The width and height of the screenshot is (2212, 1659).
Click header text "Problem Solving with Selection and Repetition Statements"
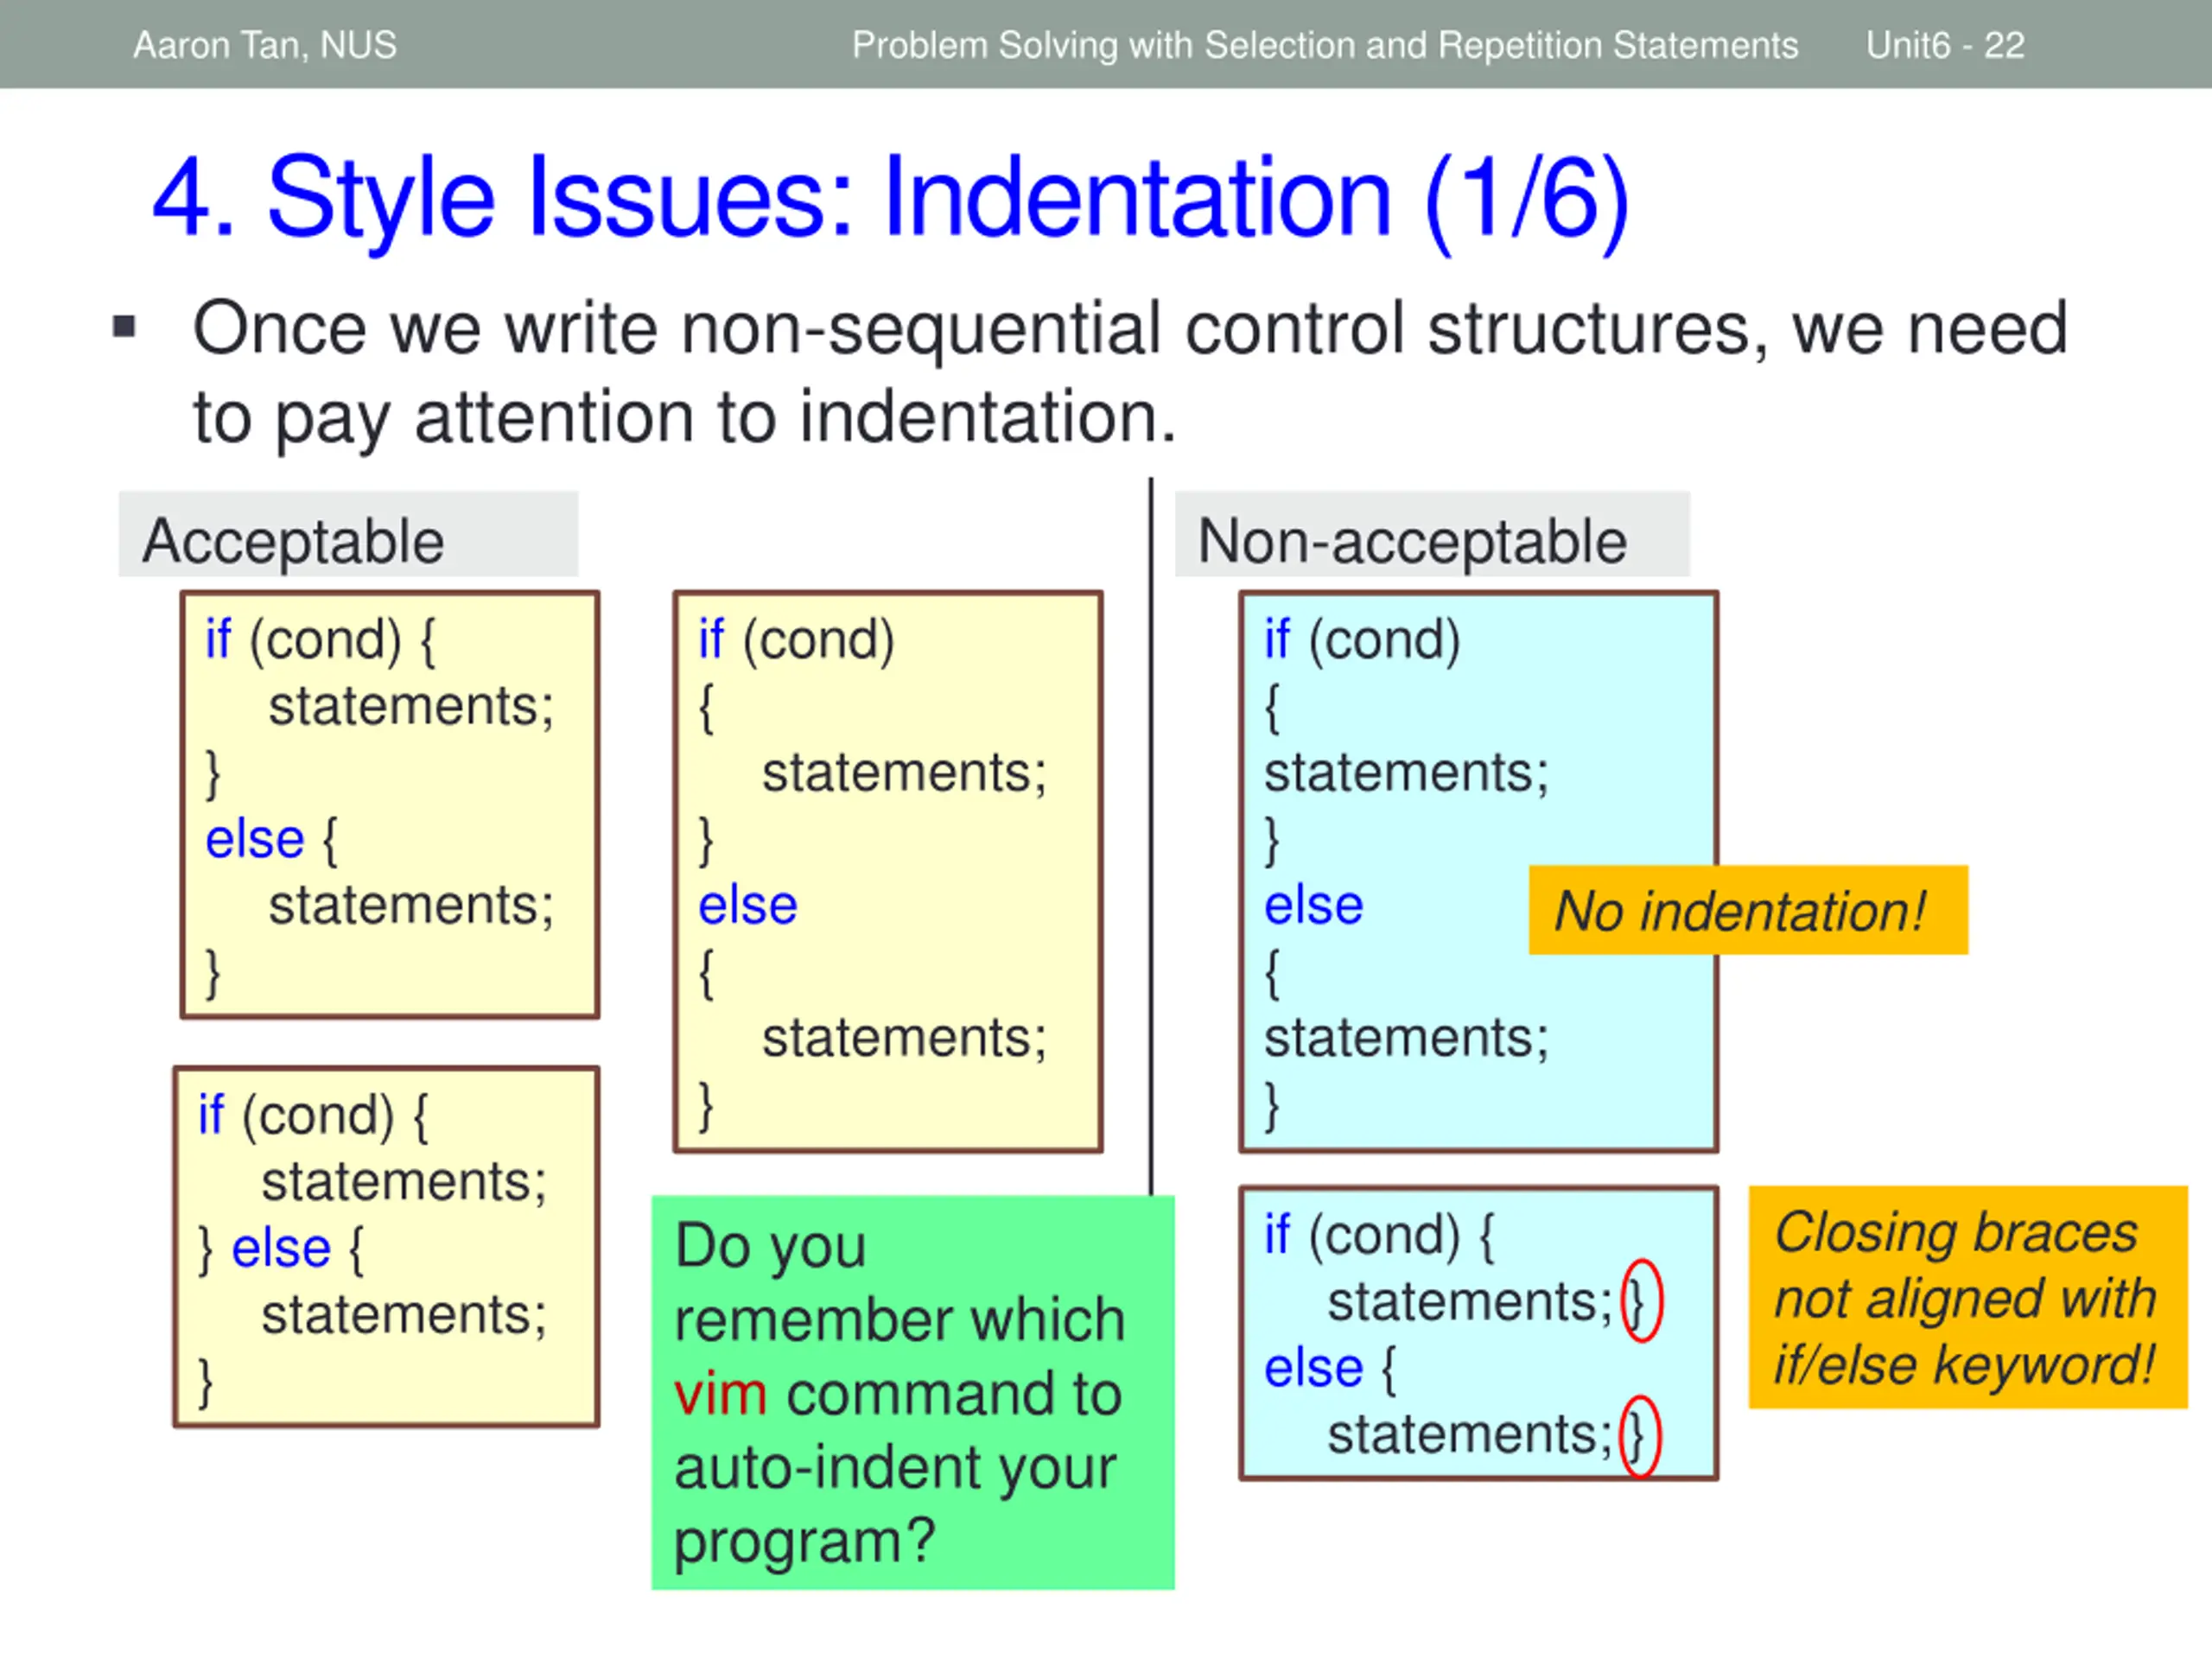[1325, 45]
